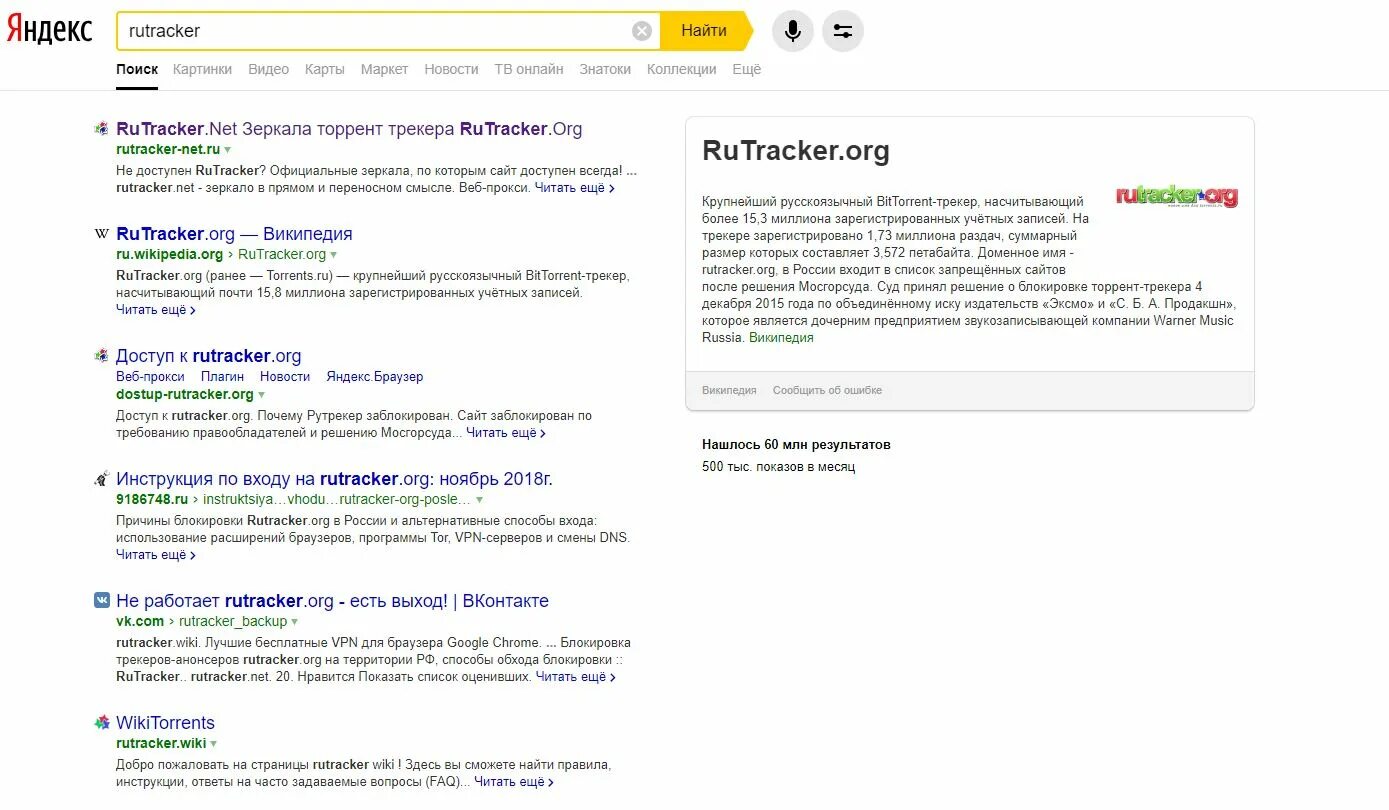Click the vk.com green URL

pos(140,622)
